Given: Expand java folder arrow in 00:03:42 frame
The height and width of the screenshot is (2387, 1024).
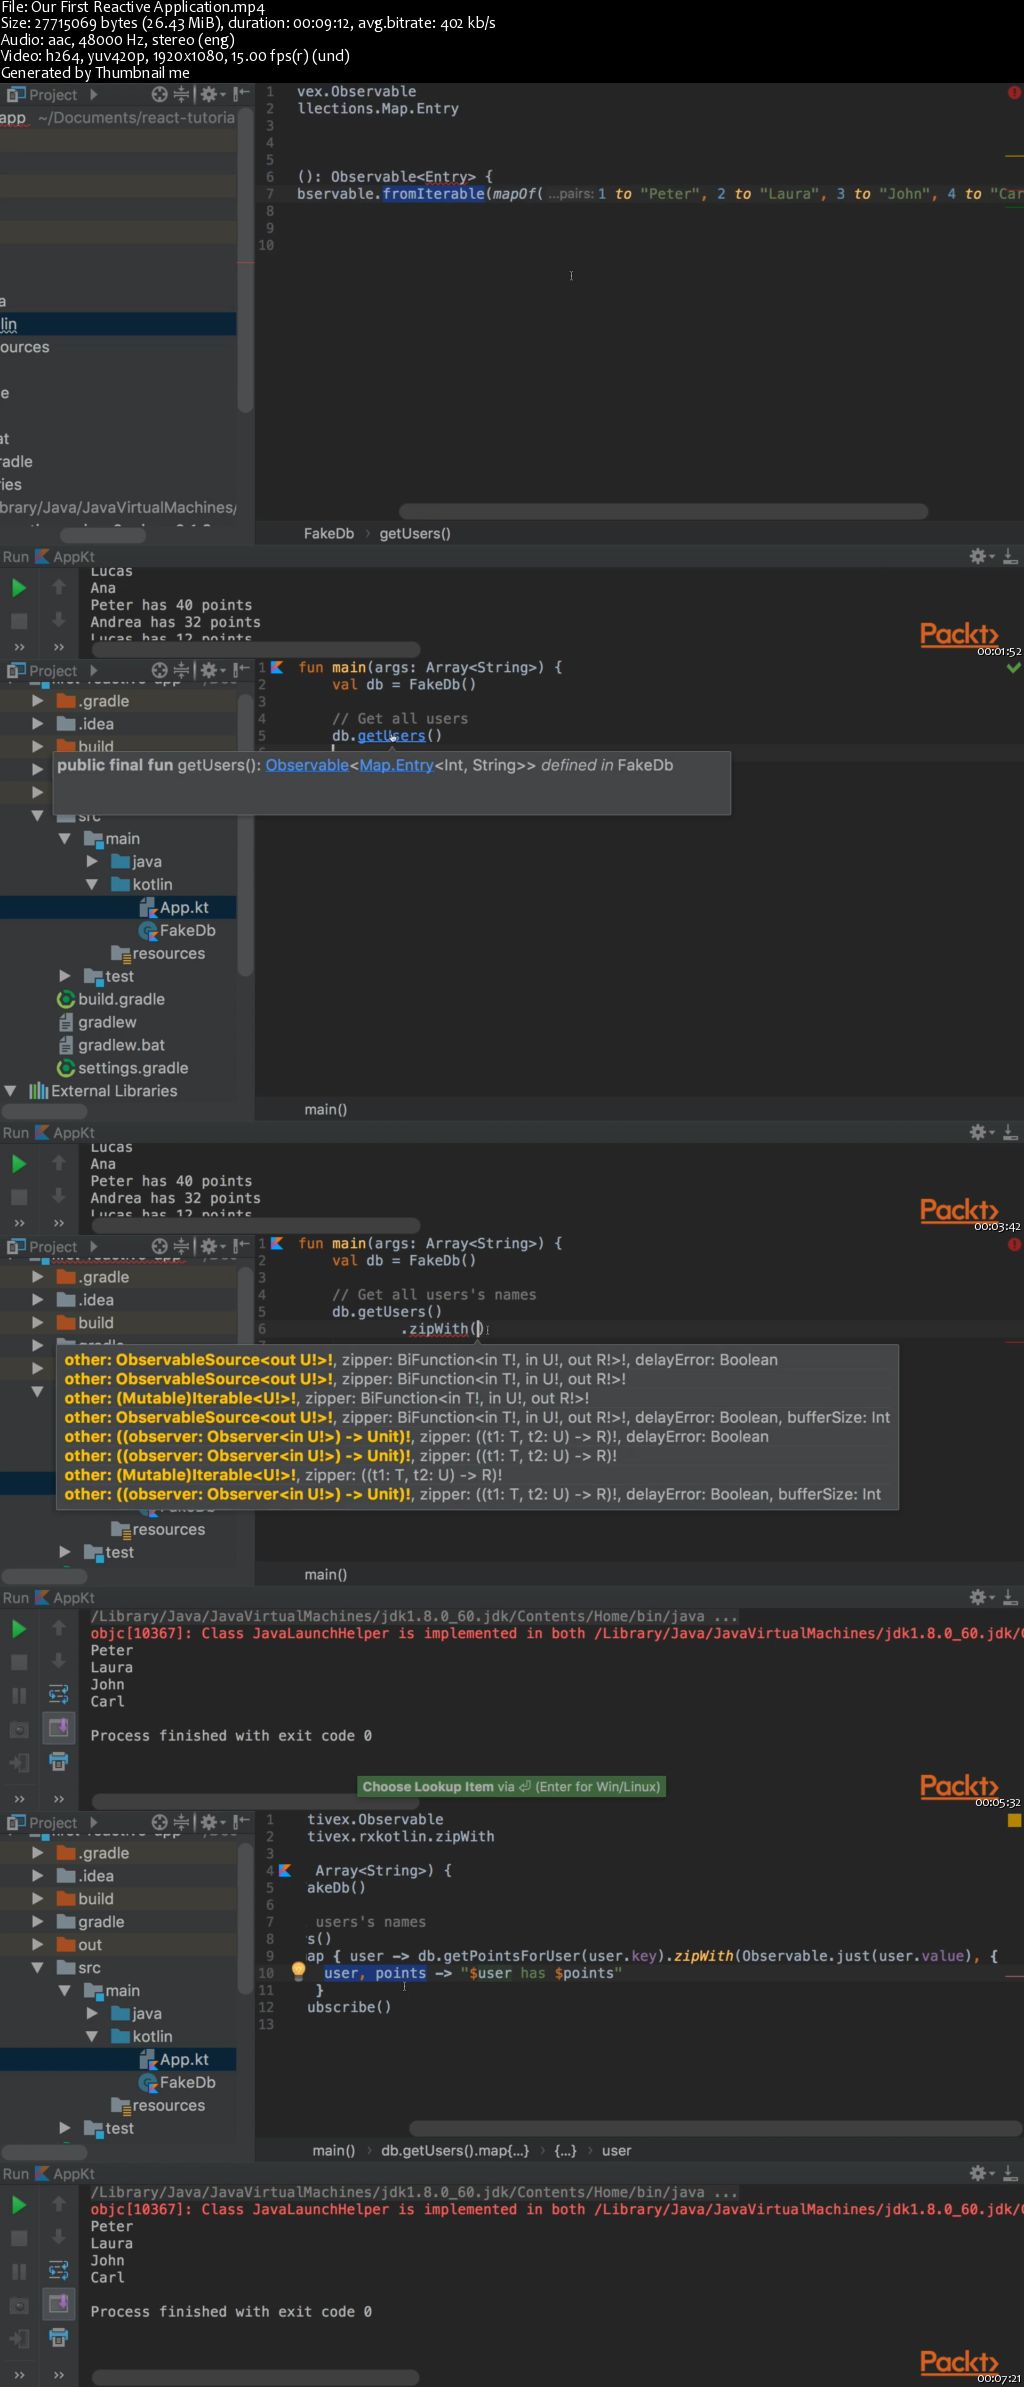Looking at the screenshot, I should [92, 861].
